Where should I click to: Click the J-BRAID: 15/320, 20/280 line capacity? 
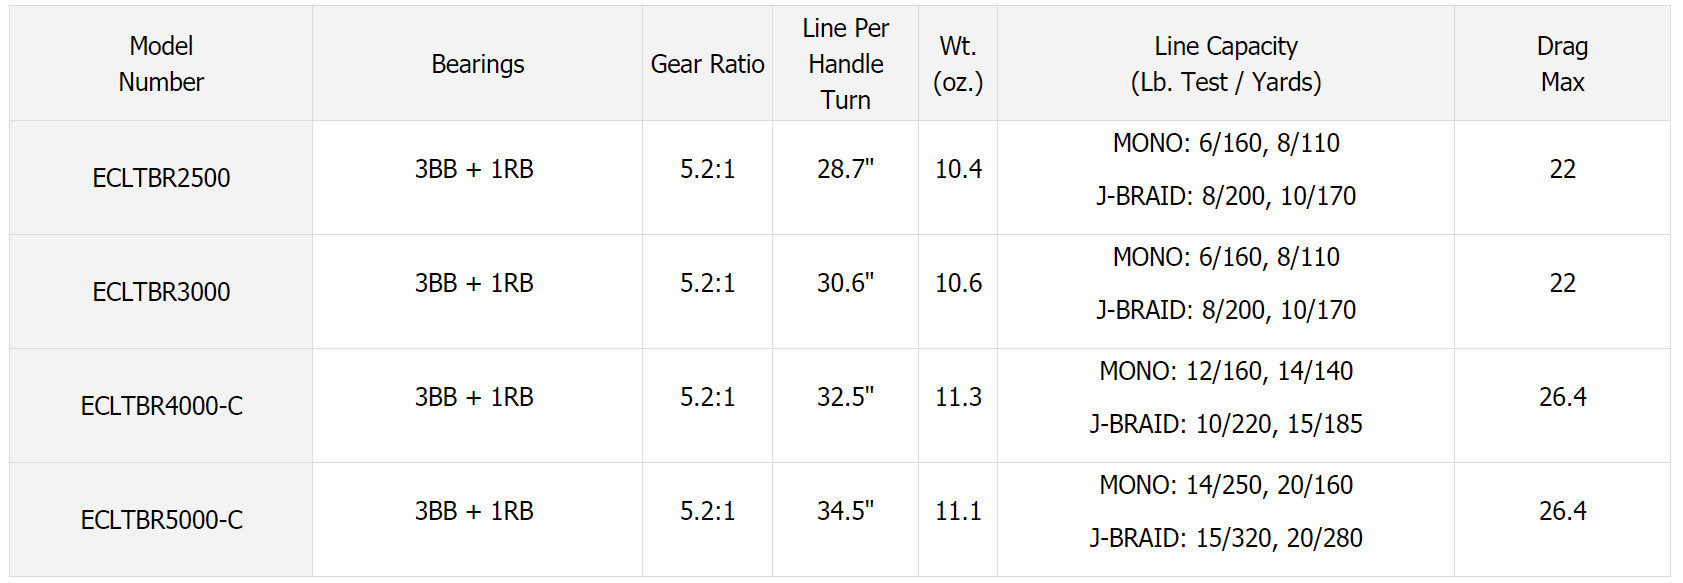pos(1226,538)
